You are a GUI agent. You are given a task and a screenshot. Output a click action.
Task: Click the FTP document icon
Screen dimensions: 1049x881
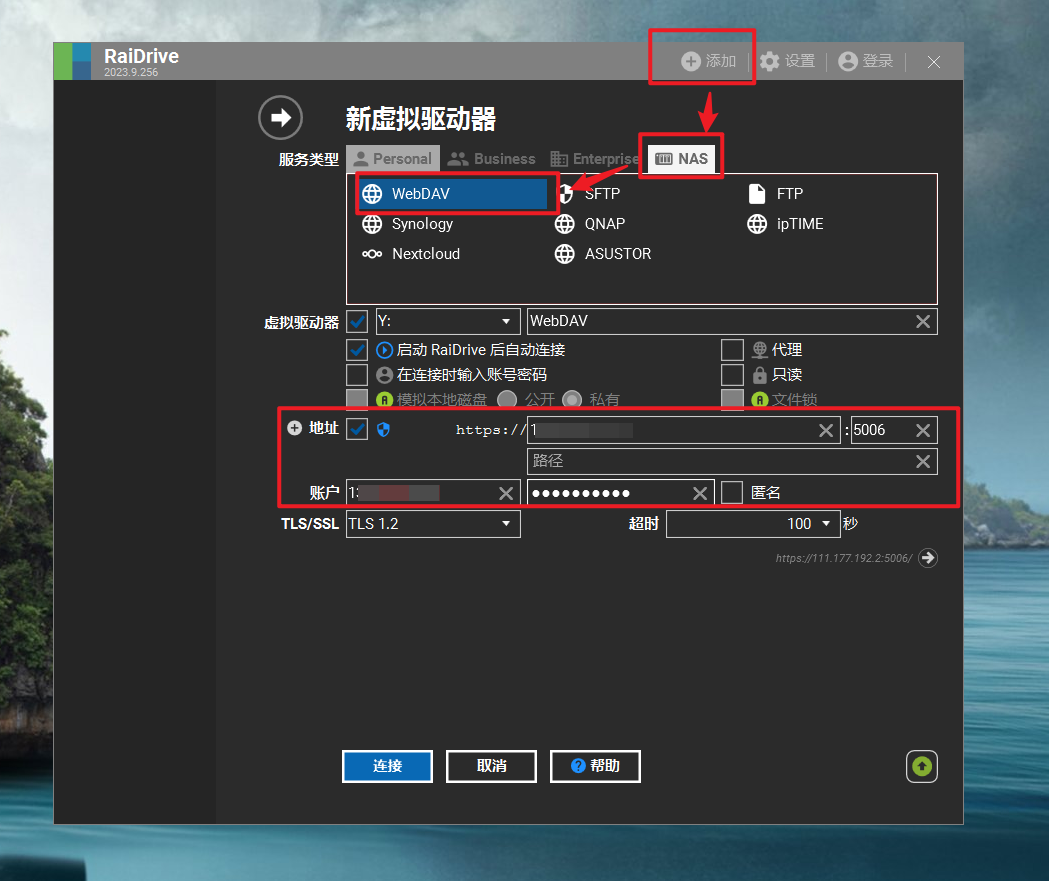[757, 194]
